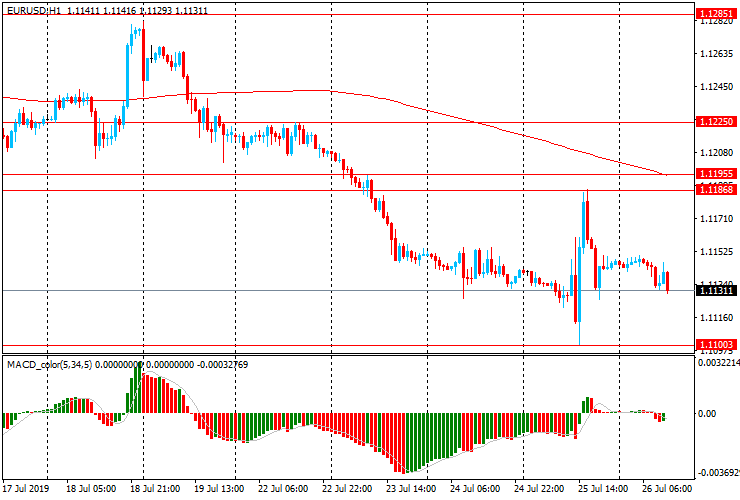Click the 22 Jul 22:00 time label
The width and height of the screenshot is (740, 500).
pos(347,488)
